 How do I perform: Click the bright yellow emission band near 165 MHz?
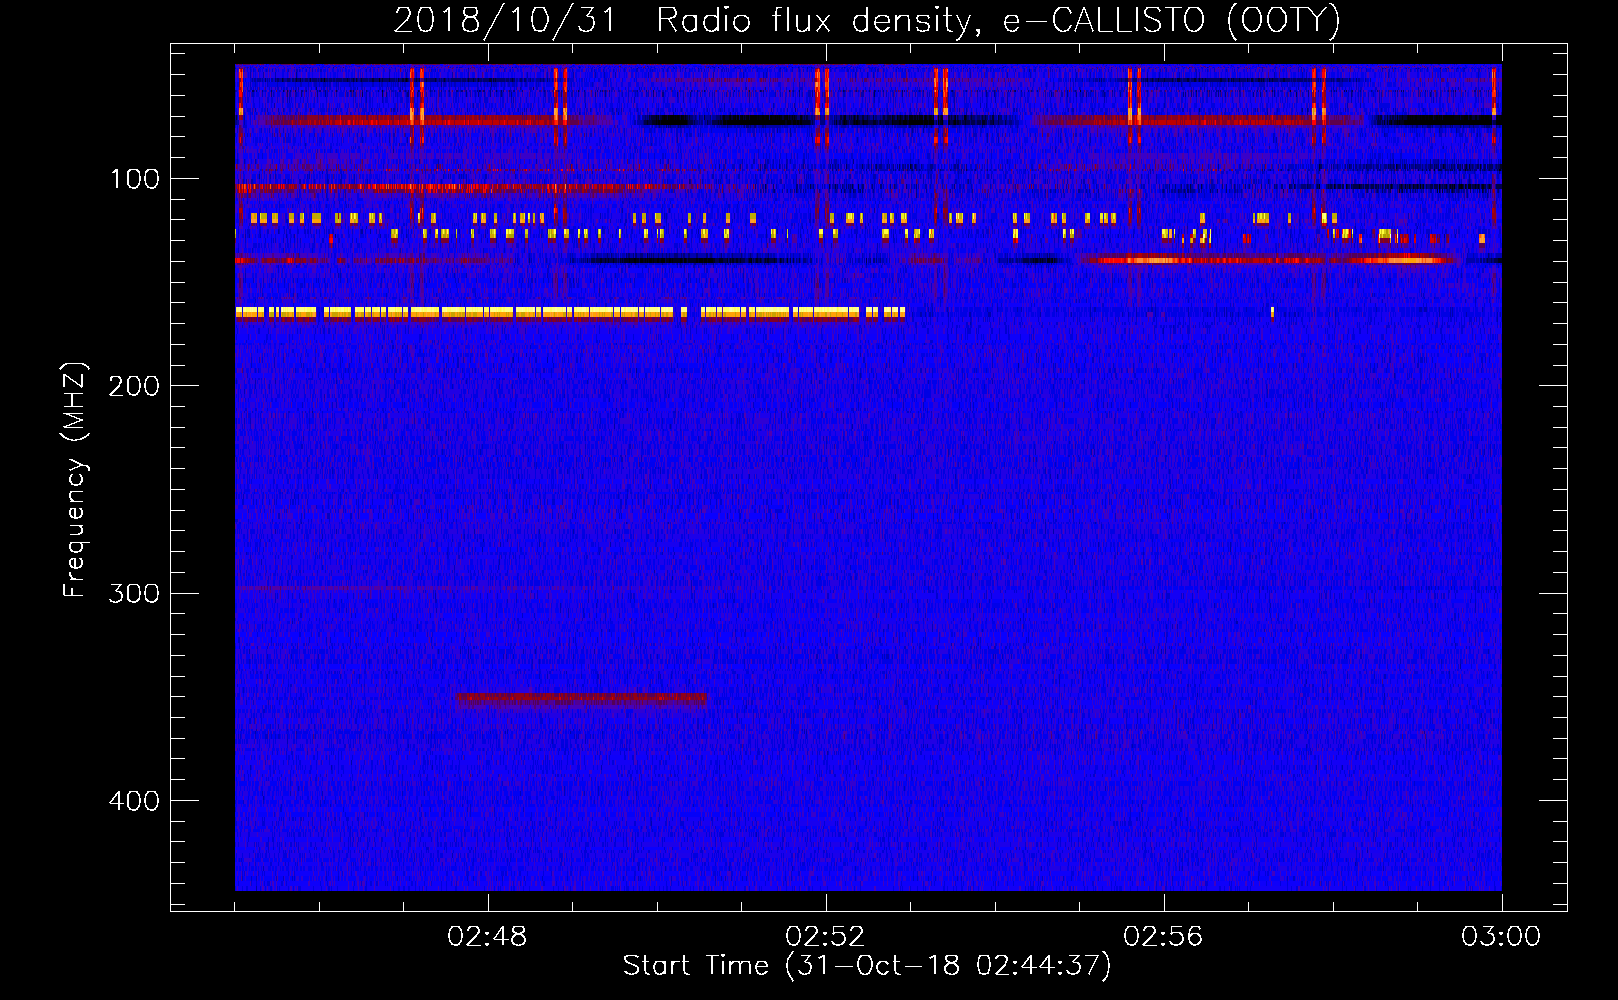click(x=570, y=313)
